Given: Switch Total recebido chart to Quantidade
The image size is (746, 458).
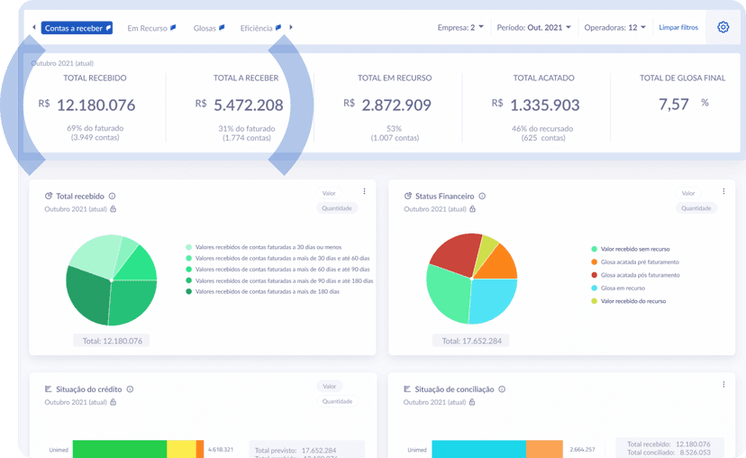Looking at the screenshot, I should pos(336,208).
